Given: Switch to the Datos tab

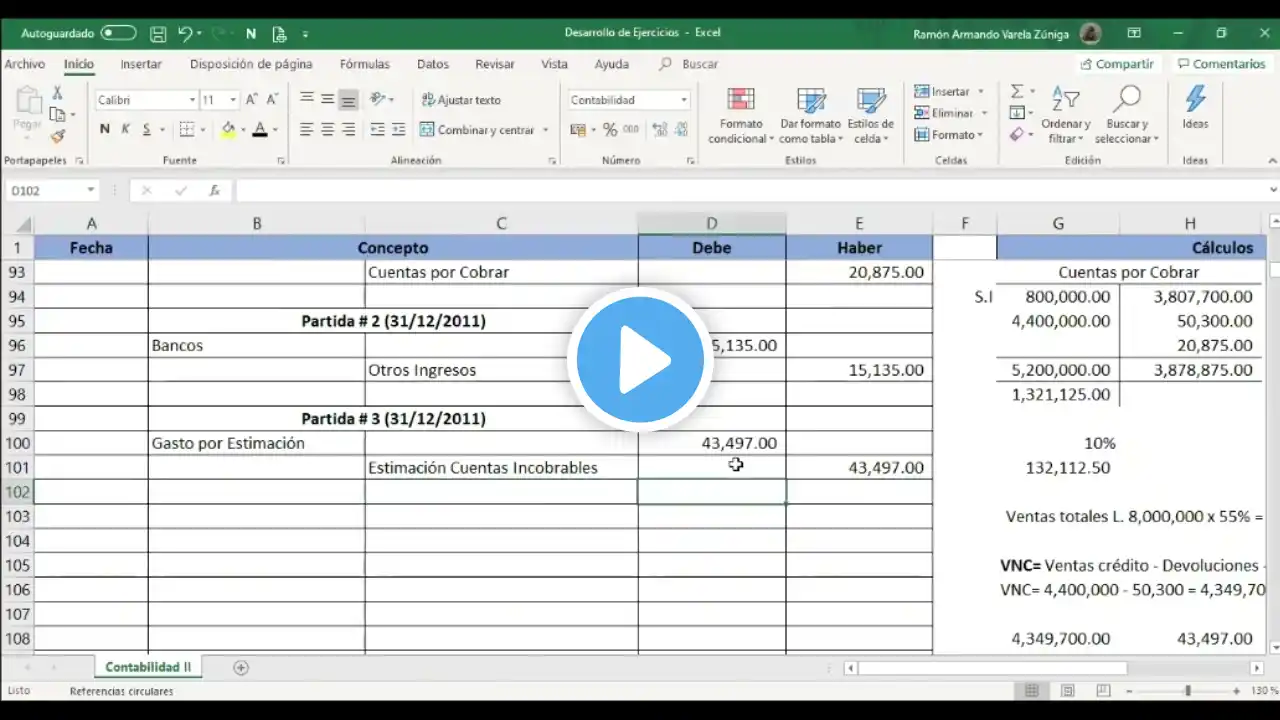Looking at the screenshot, I should pyautogui.click(x=433, y=64).
